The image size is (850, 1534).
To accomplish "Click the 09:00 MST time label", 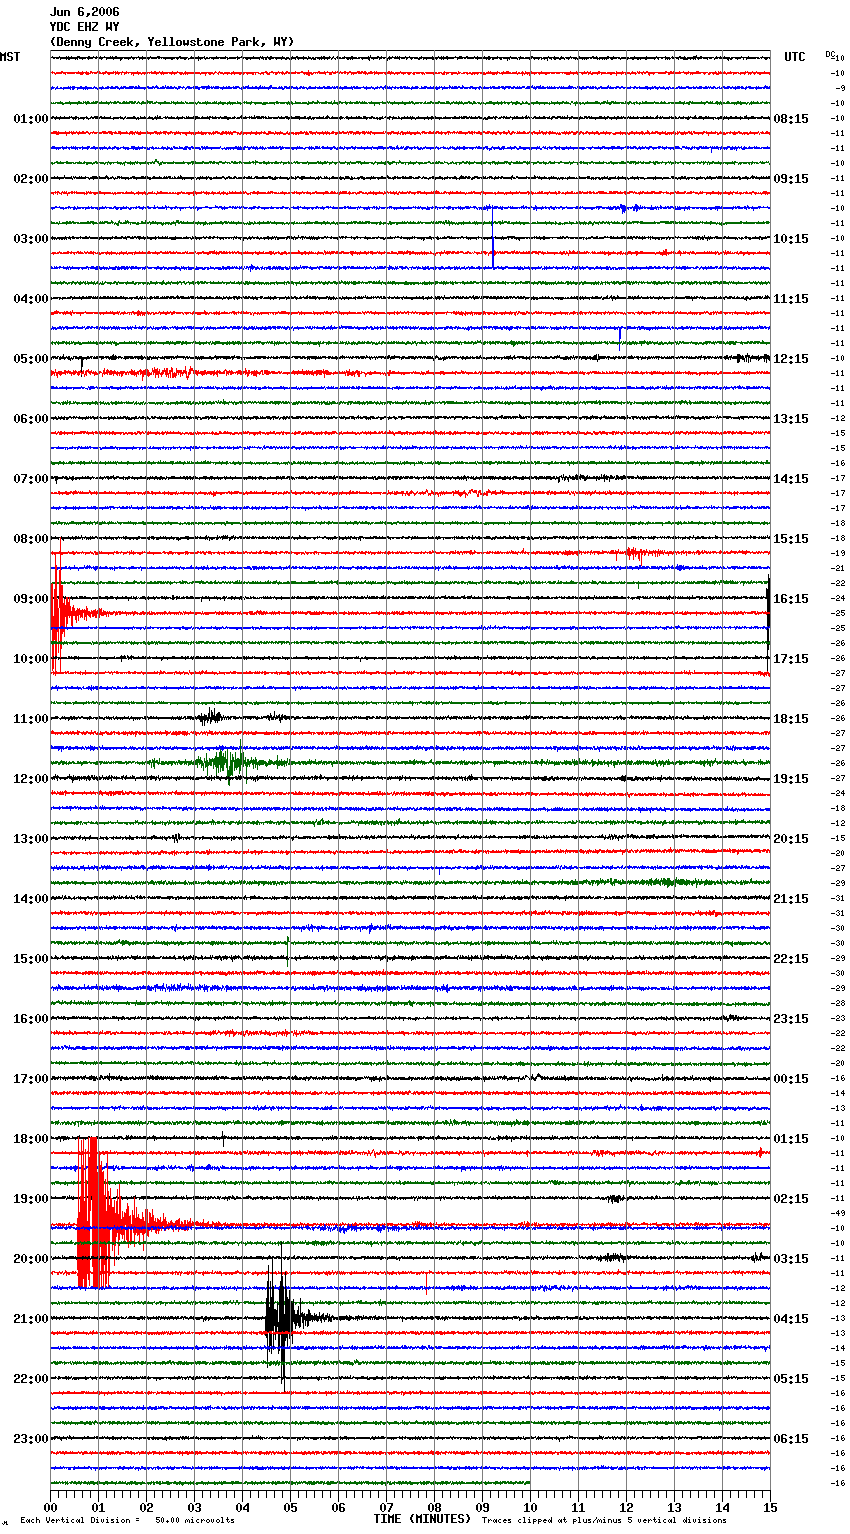I will [x=31, y=599].
